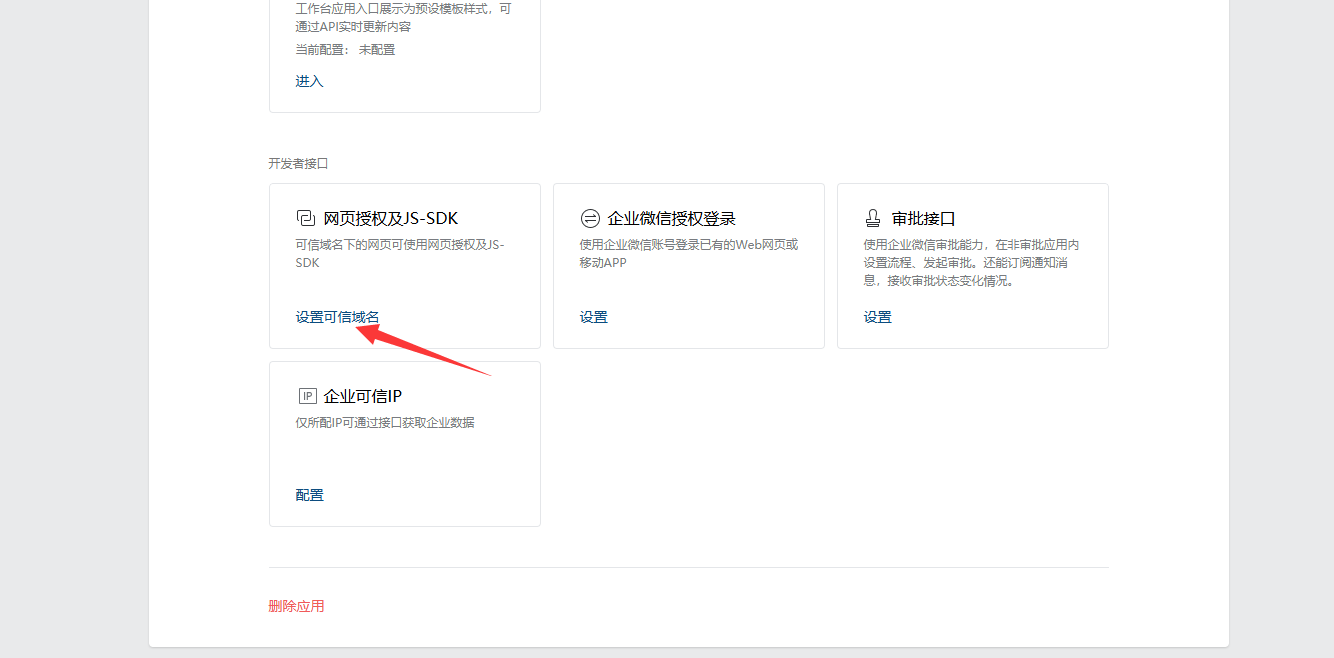Click the 企业可信IP icon

307,396
